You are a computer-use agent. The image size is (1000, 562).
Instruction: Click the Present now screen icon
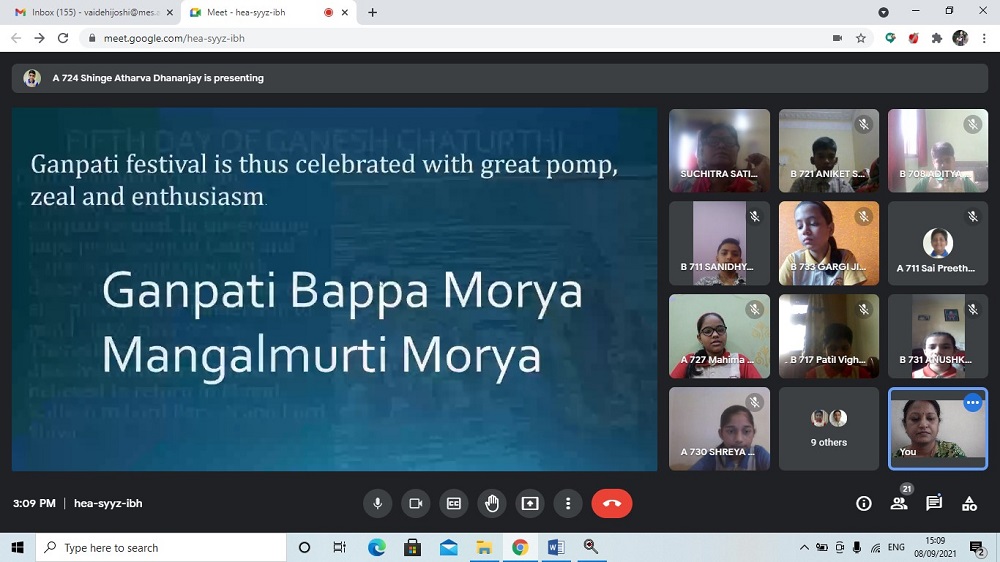pyautogui.click(x=530, y=503)
